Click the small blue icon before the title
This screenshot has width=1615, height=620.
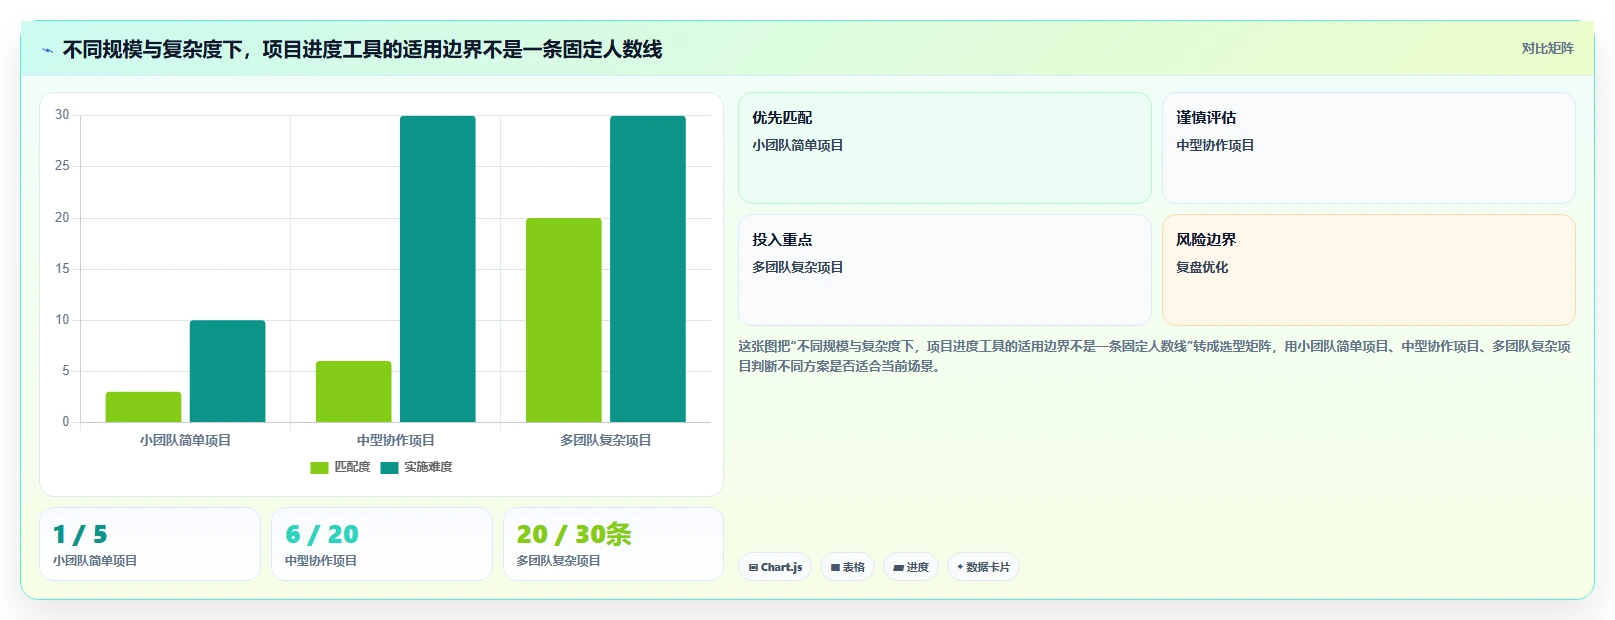(x=47, y=50)
